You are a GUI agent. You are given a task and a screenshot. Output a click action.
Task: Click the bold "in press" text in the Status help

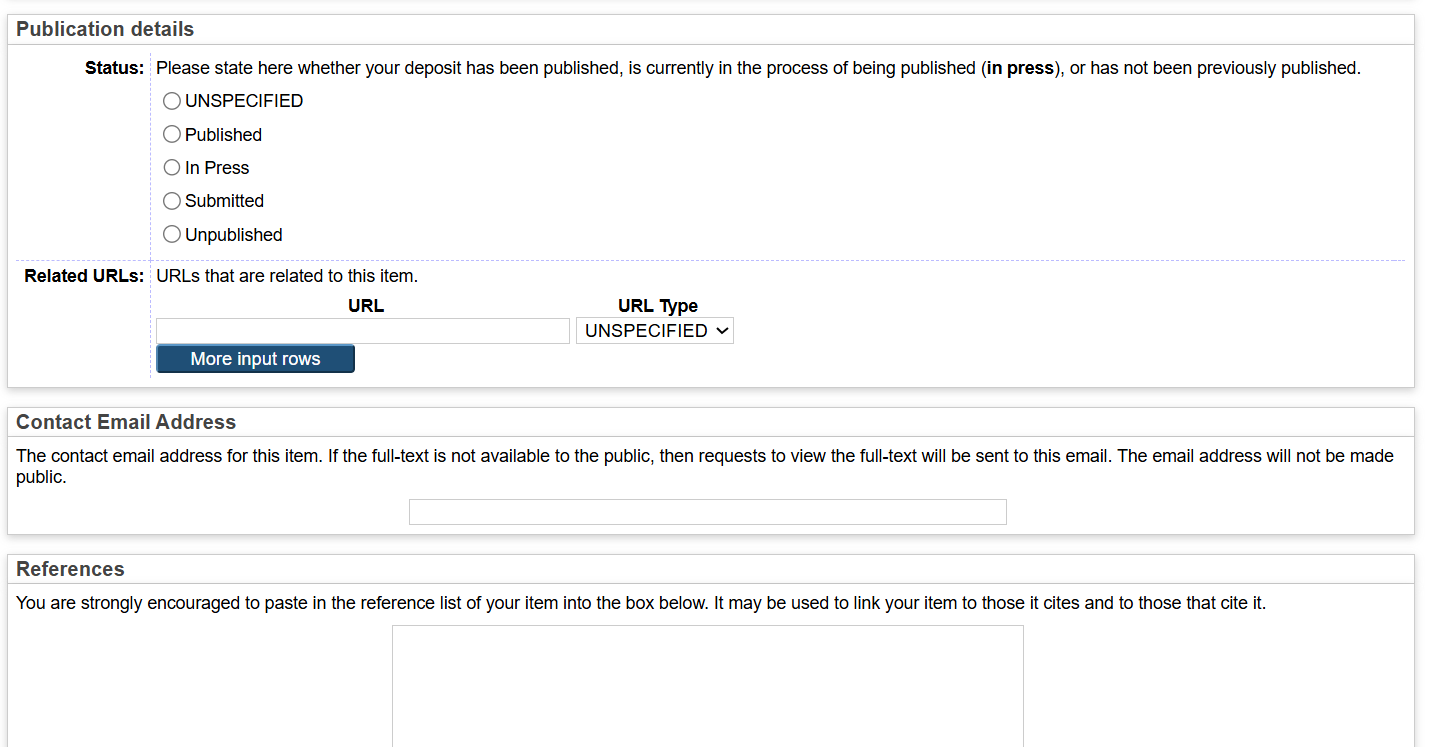pyautogui.click(x=1020, y=69)
